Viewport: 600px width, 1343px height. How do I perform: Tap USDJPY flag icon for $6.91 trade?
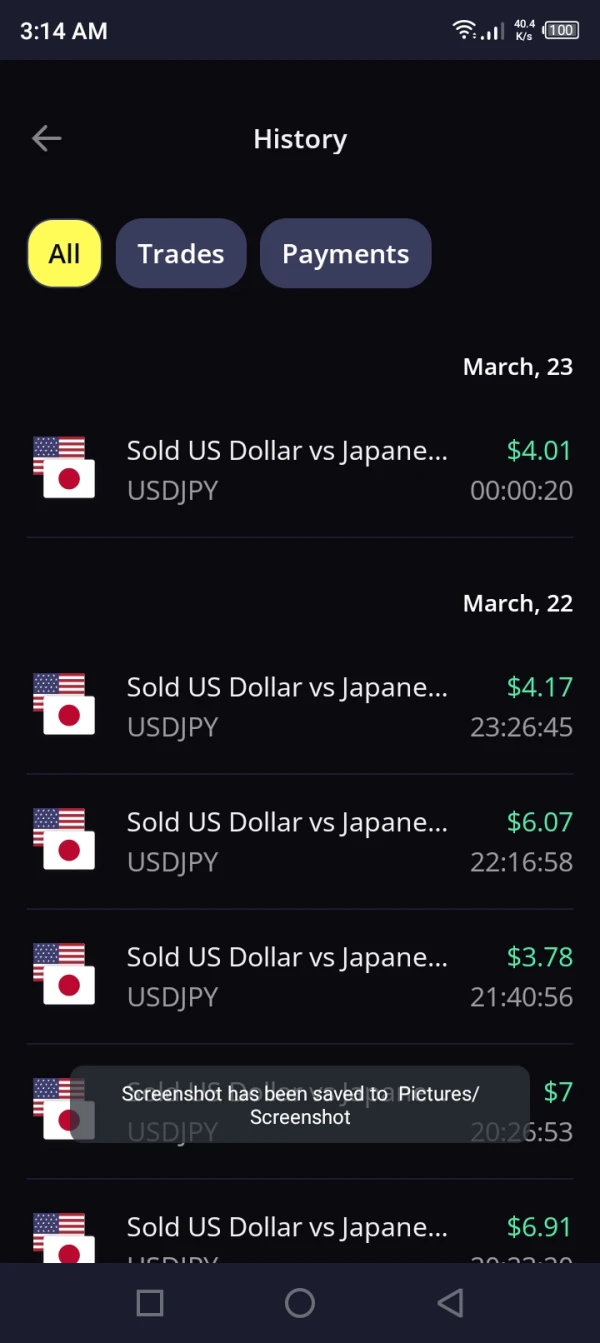tap(64, 1238)
